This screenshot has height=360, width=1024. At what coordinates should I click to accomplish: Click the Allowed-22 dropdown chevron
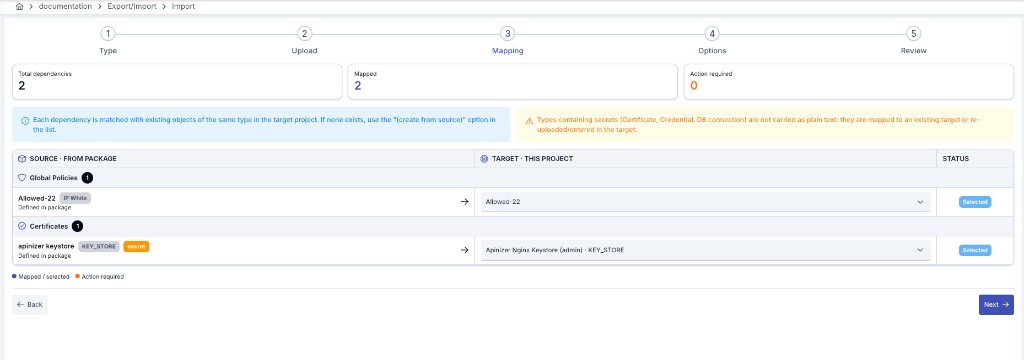pos(920,202)
